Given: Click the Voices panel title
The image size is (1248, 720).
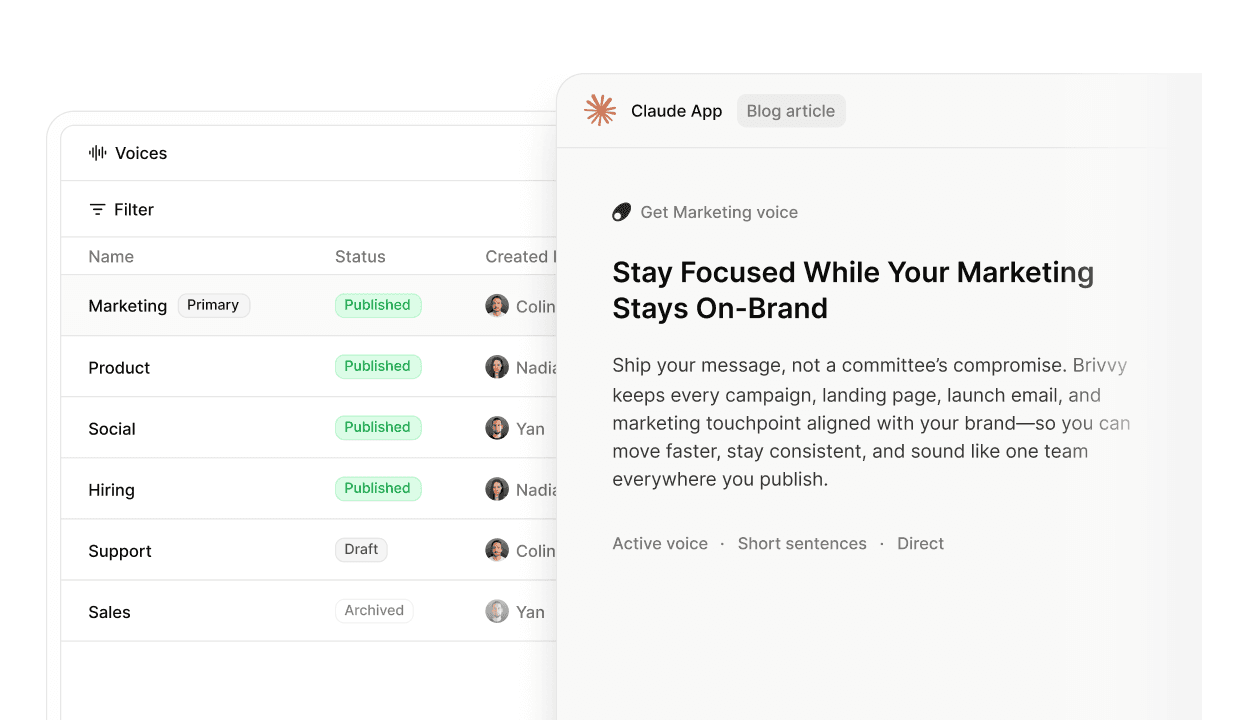Looking at the screenshot, I should tap(141, 153).
